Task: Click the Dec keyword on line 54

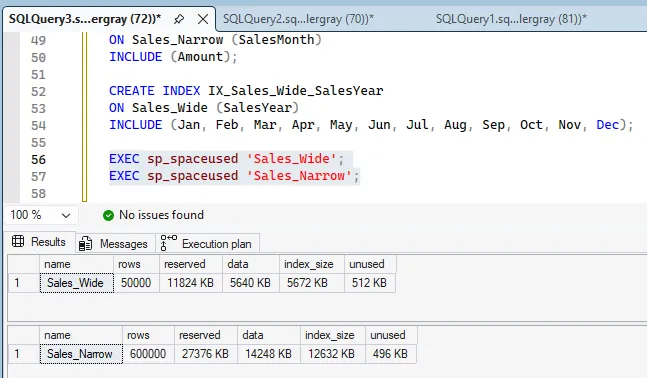Action: 607,125
